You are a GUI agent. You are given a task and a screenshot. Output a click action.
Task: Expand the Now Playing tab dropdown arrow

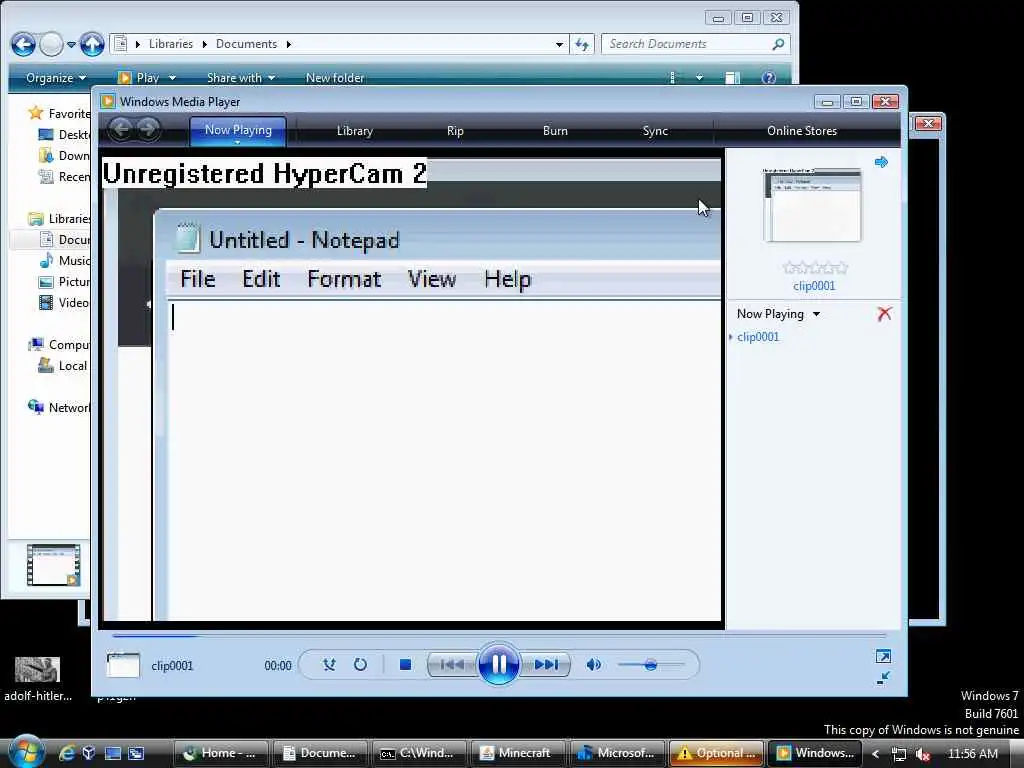(x=238, y=142)
